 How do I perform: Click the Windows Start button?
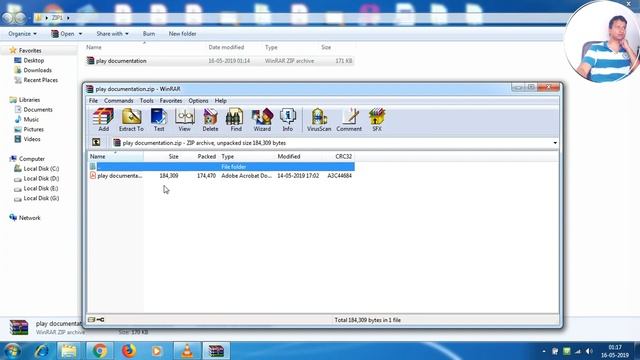point(12,351)
